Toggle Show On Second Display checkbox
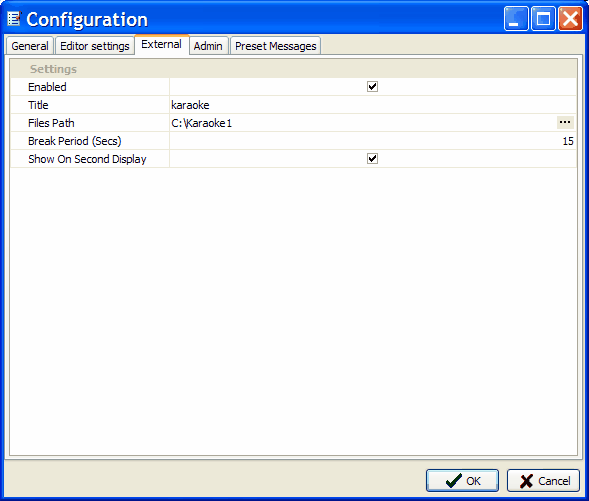589x501 pixels. pos(372,159)
